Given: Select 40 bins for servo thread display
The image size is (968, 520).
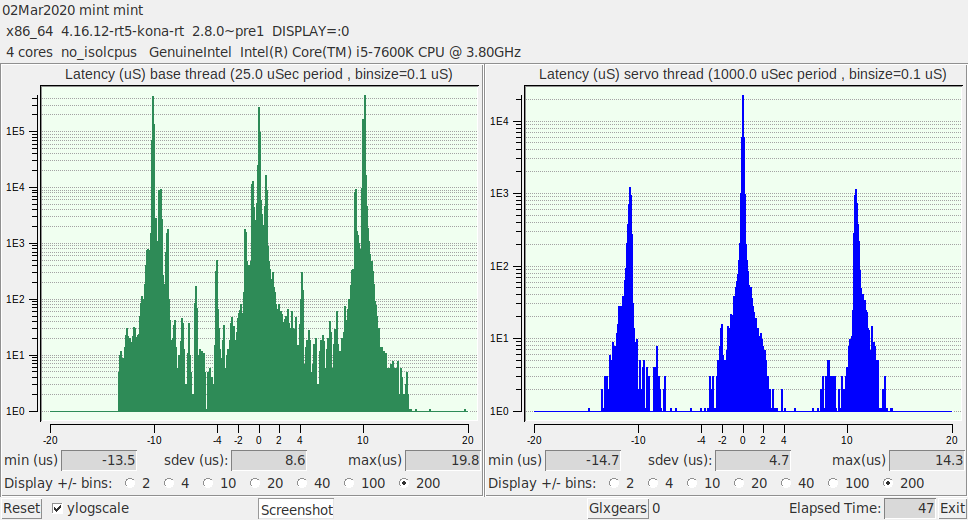Looking at the screenshot, I should [786, 483].
